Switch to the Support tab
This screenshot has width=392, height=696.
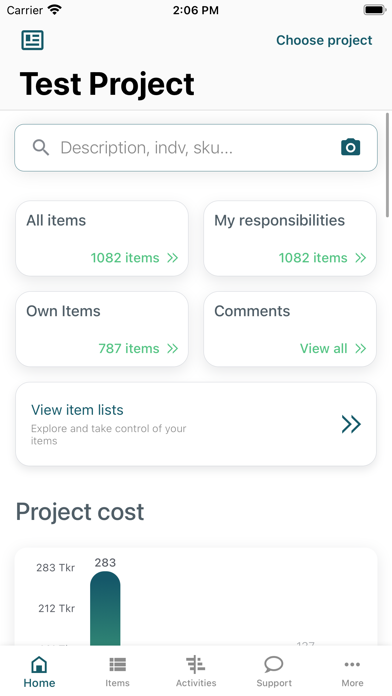274,672
